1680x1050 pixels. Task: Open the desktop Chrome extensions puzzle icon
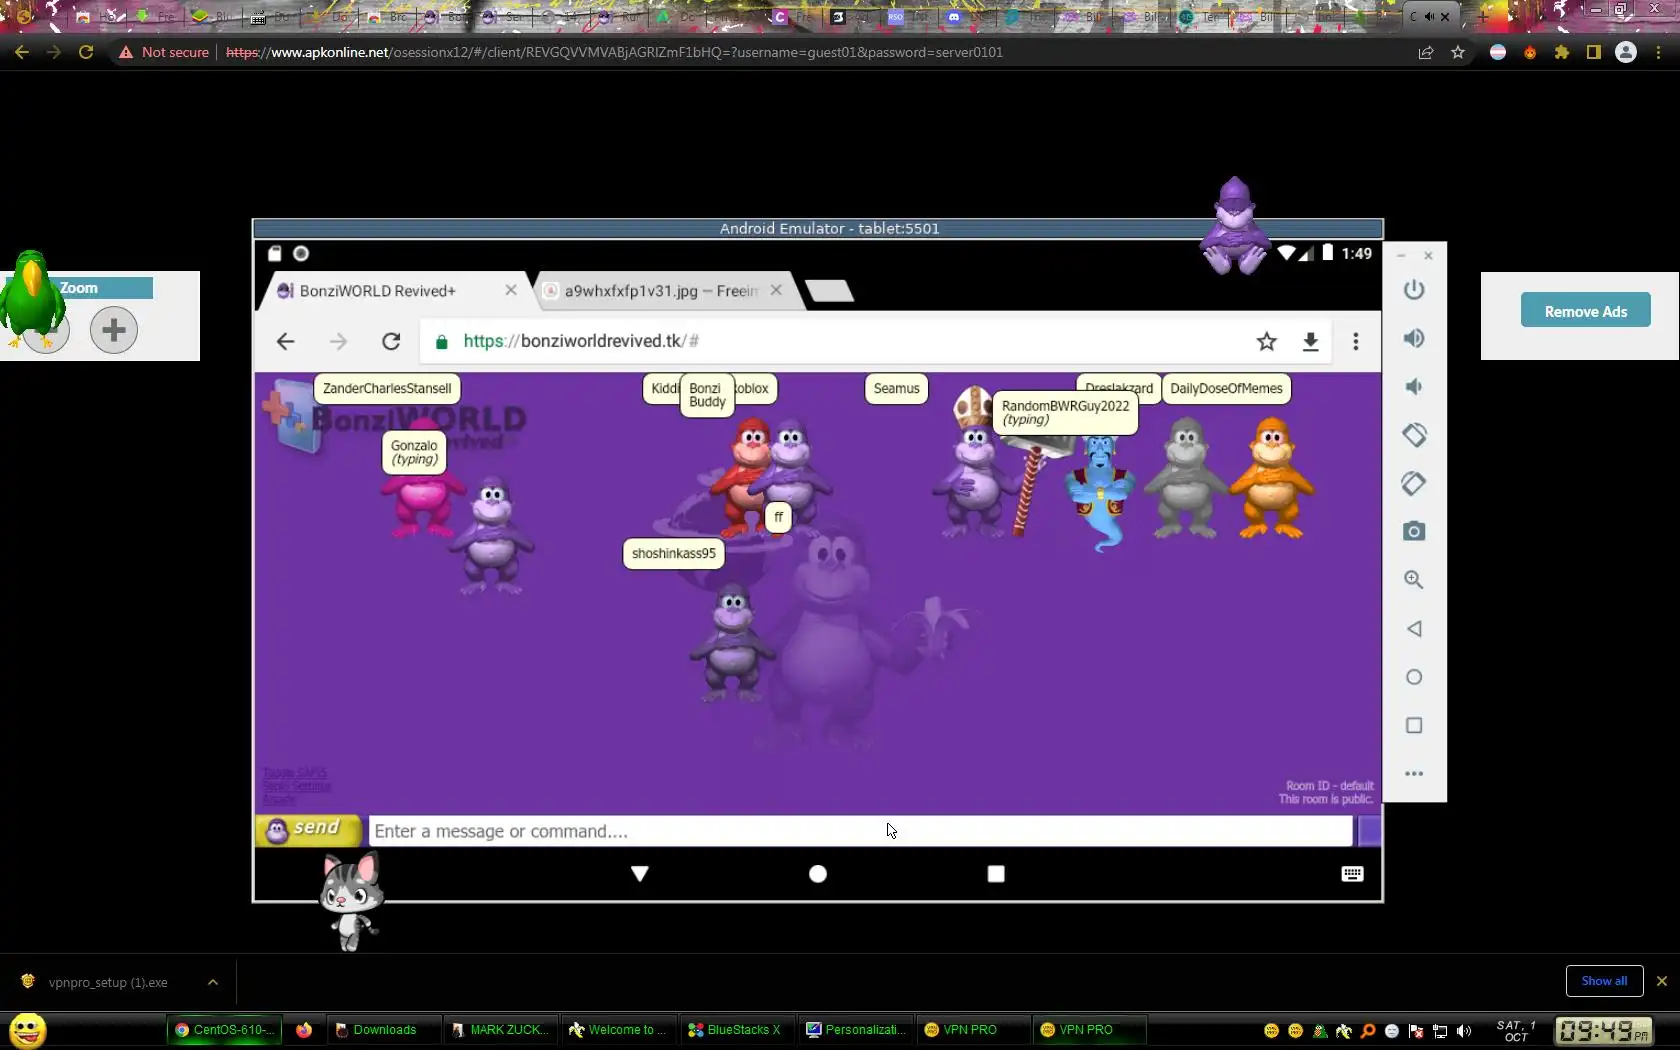point(1562,52)
